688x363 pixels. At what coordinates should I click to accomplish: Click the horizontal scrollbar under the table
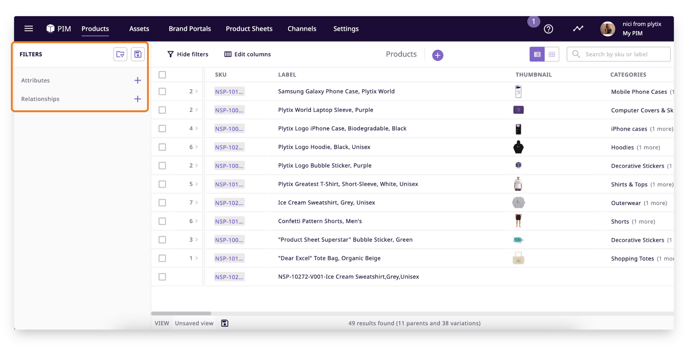pyautogui.click(x=181, y=313)
